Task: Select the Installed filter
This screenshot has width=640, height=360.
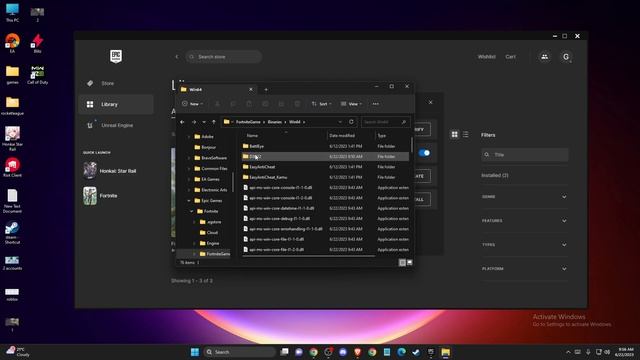Action: [495, 175]
